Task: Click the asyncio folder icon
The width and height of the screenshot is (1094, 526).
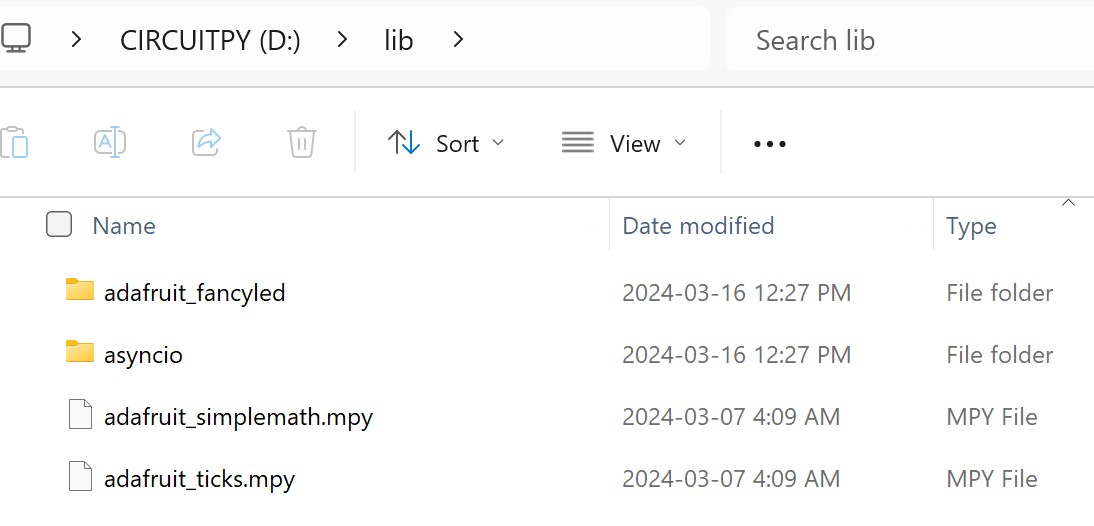Action: 80,353
